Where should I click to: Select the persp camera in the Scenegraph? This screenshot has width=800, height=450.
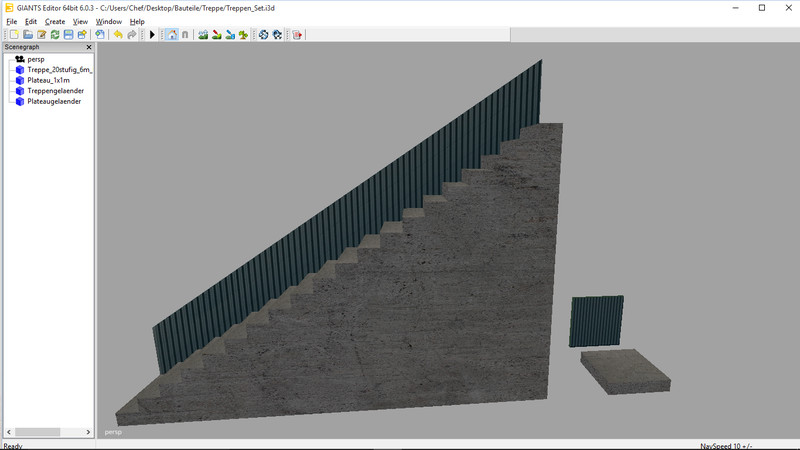click(x=36, y=59)
